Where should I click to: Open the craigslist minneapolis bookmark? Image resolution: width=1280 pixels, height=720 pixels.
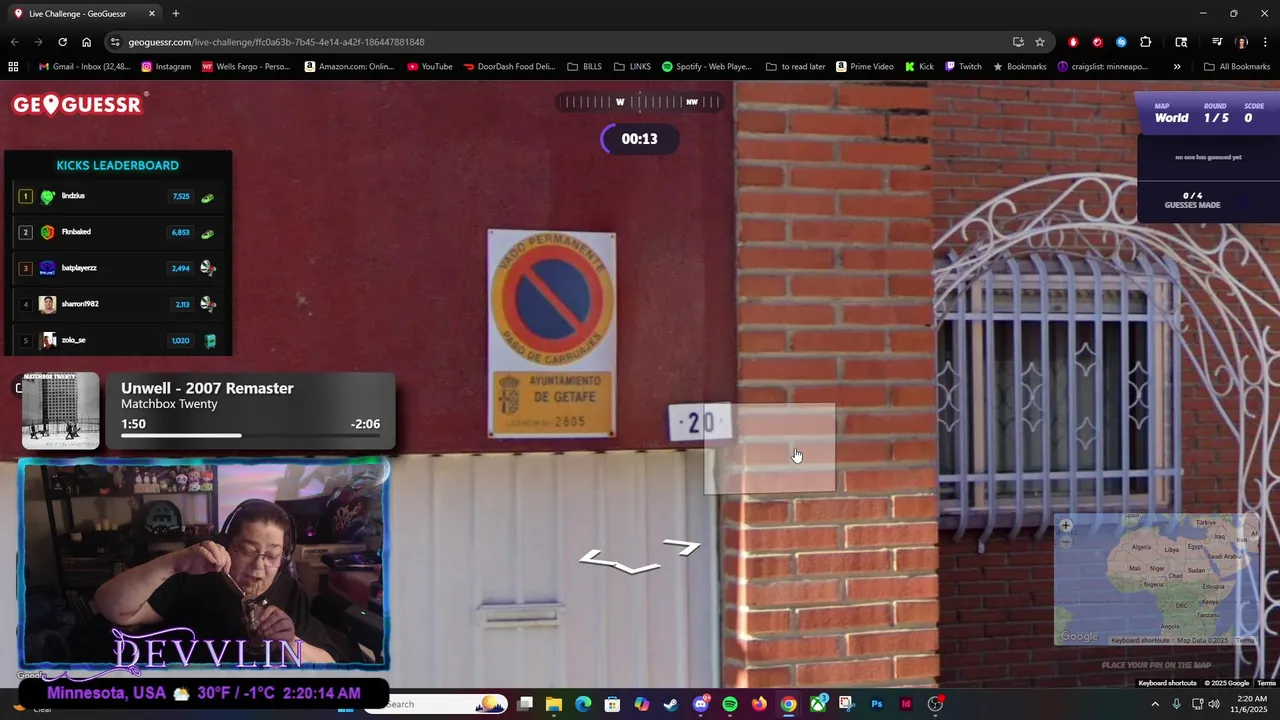click(1103, 67)
